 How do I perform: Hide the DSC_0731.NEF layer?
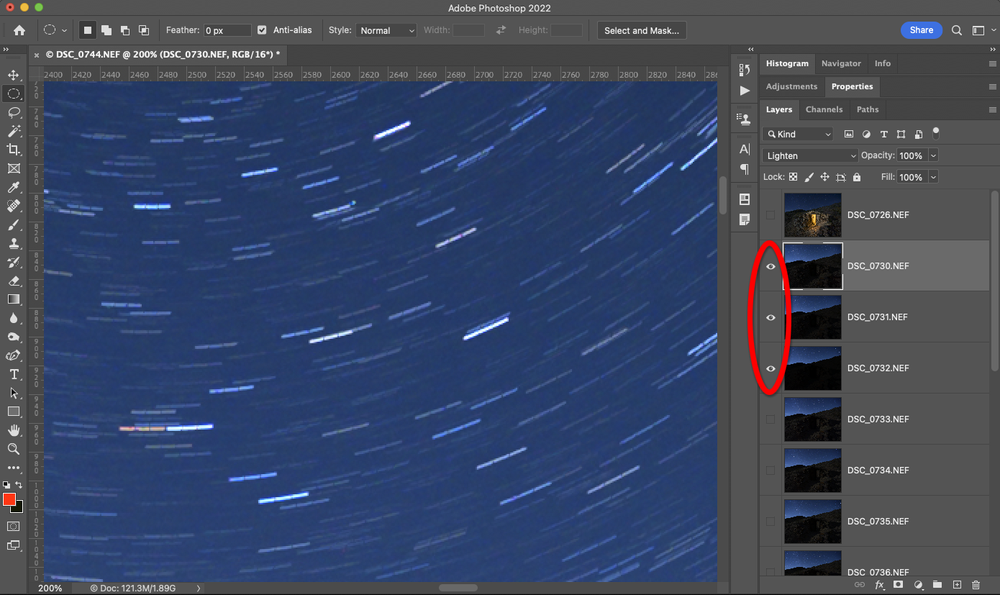770,317
